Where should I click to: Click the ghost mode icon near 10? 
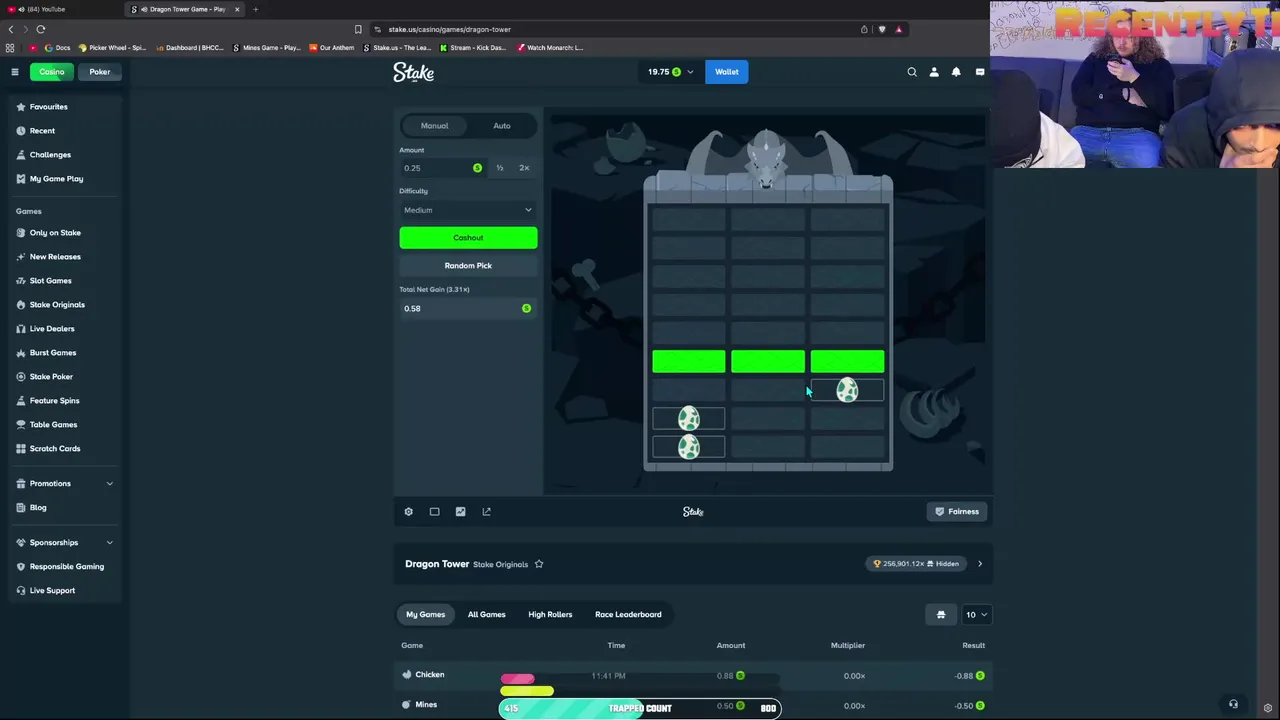pyautogui.click(x=941, y=615)
